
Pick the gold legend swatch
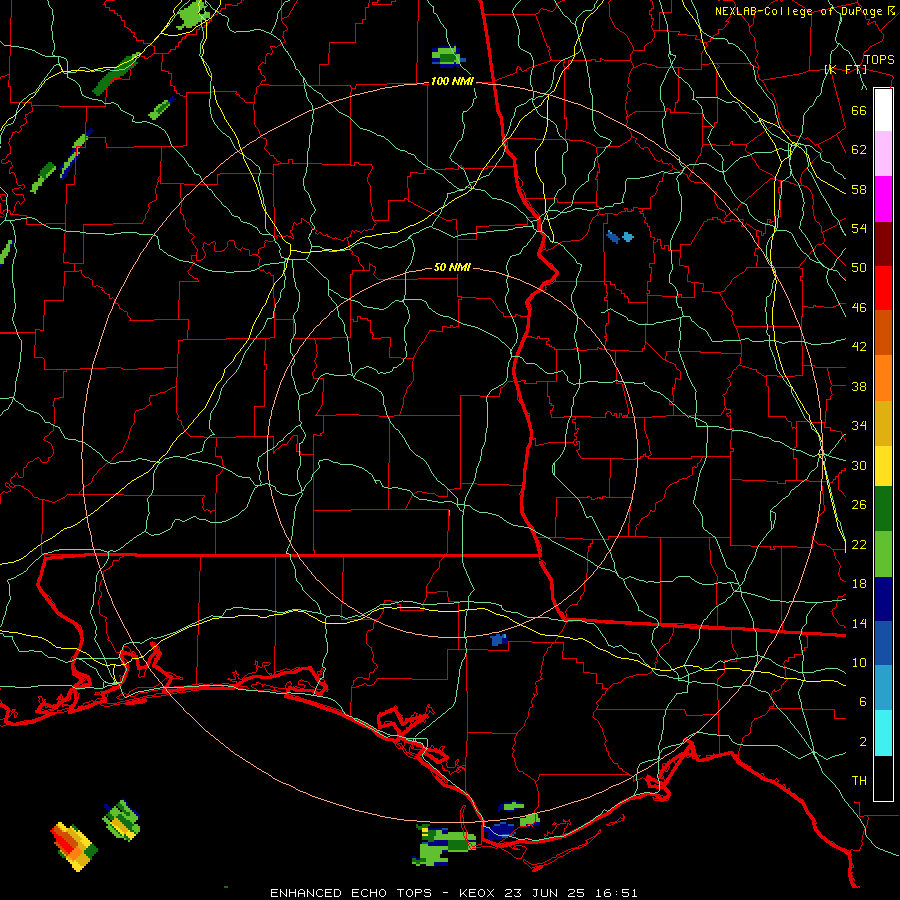(x=883, y=423)
